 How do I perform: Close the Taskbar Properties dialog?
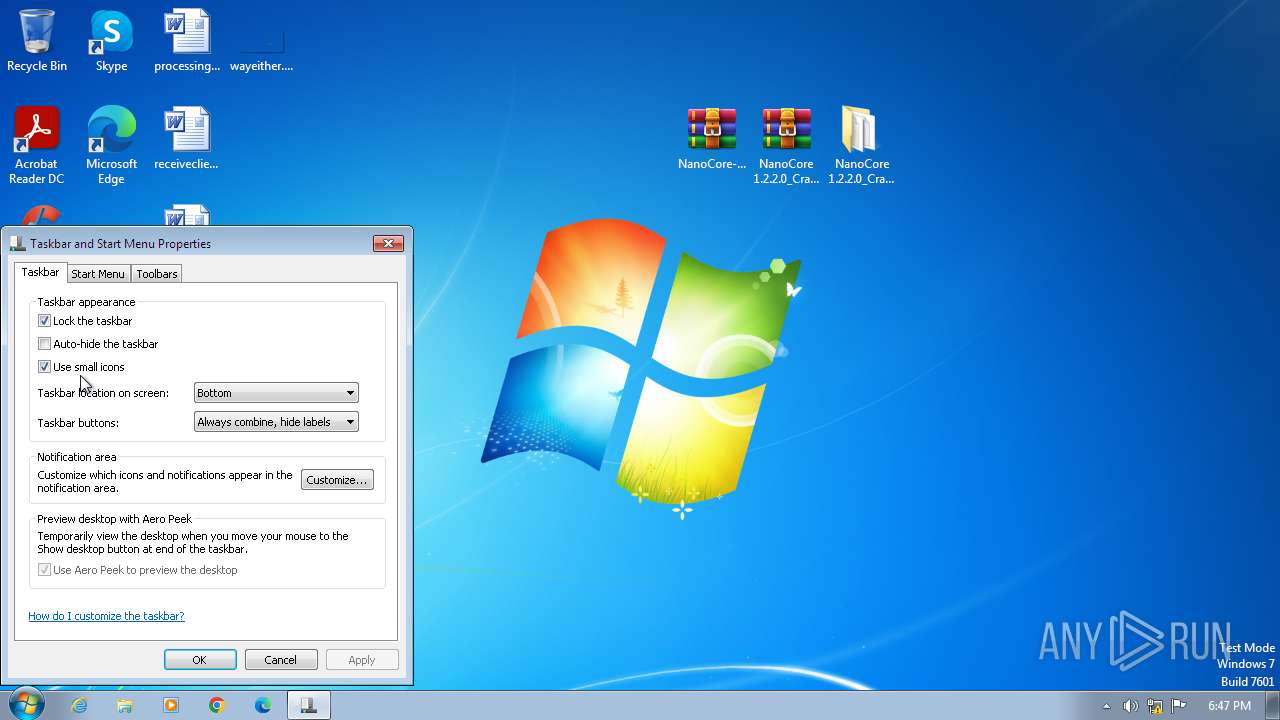388,243
